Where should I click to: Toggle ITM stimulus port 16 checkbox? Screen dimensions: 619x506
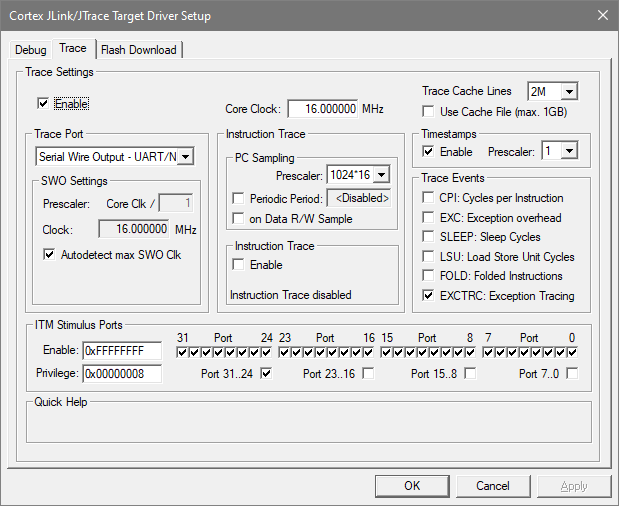[368, 352]
